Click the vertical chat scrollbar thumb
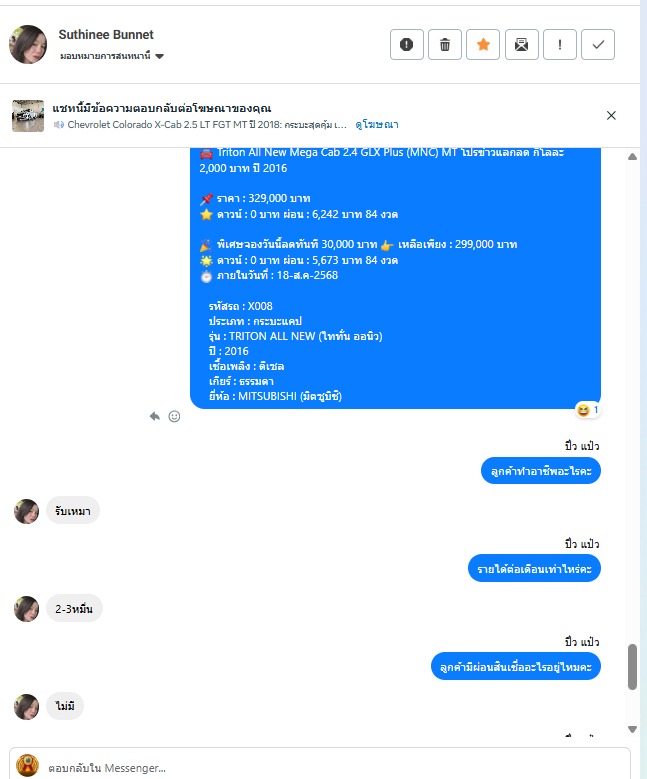Screen dimensions: 647x779 click(632, 667)
